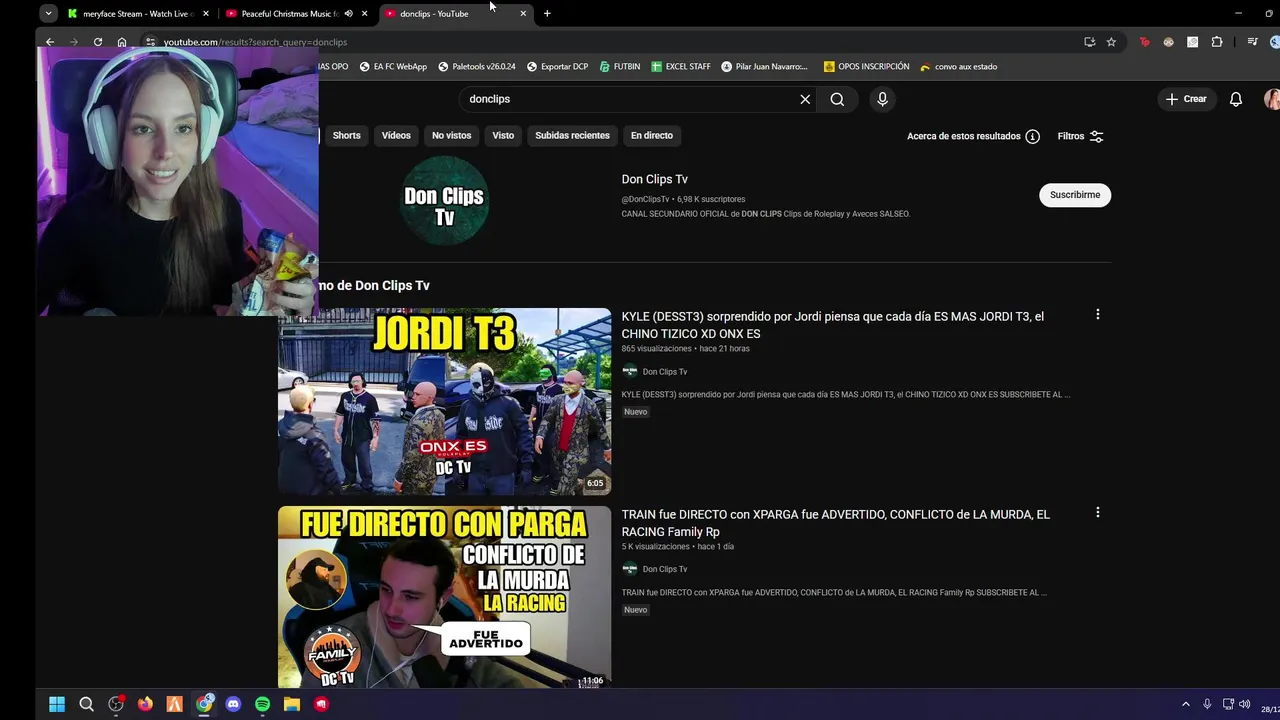Filter results by Shorts
1280x720 pixels.
(x=346, y=135)
